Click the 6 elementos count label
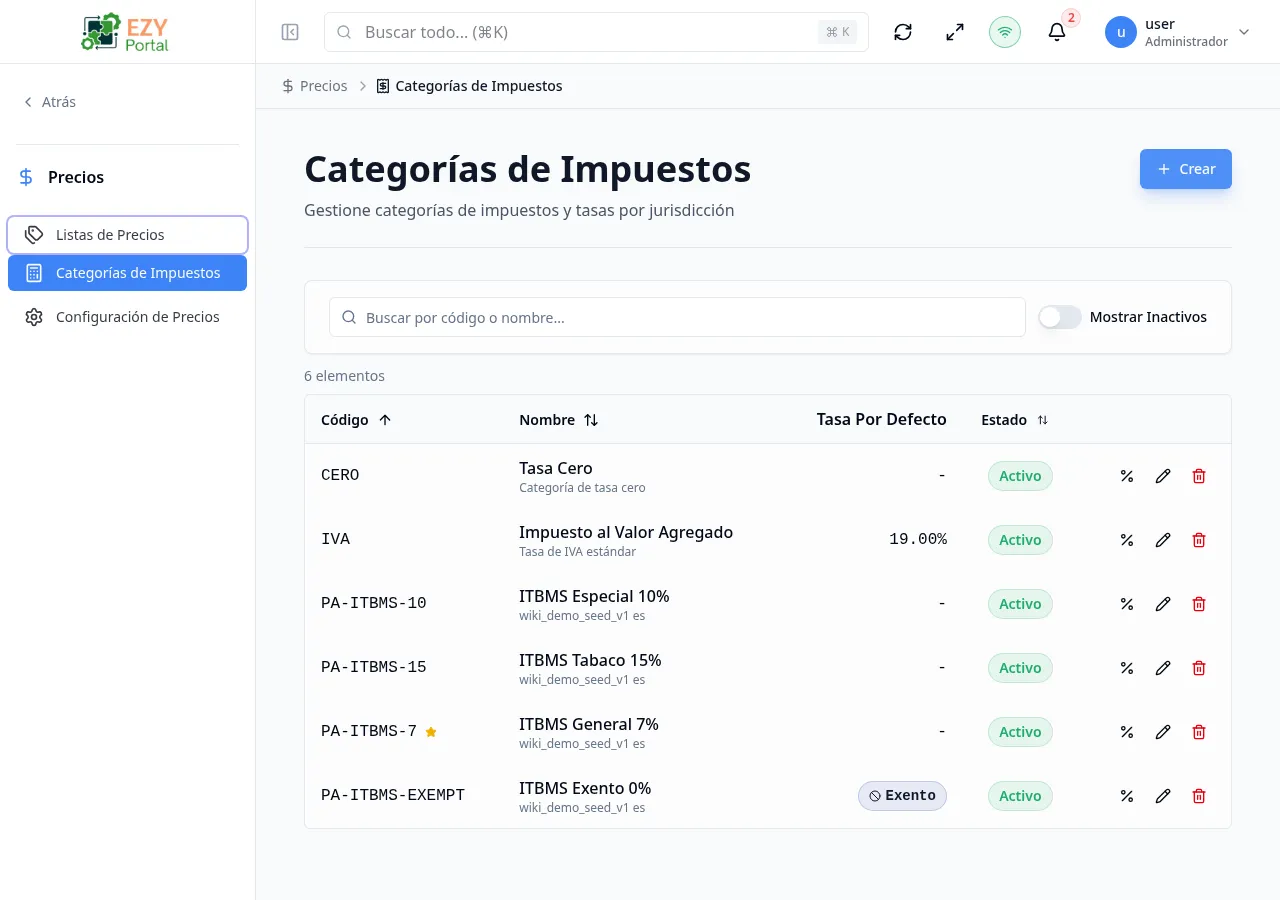The height and width of the screenshot is (900, 1280). click(x=344, y=376)
